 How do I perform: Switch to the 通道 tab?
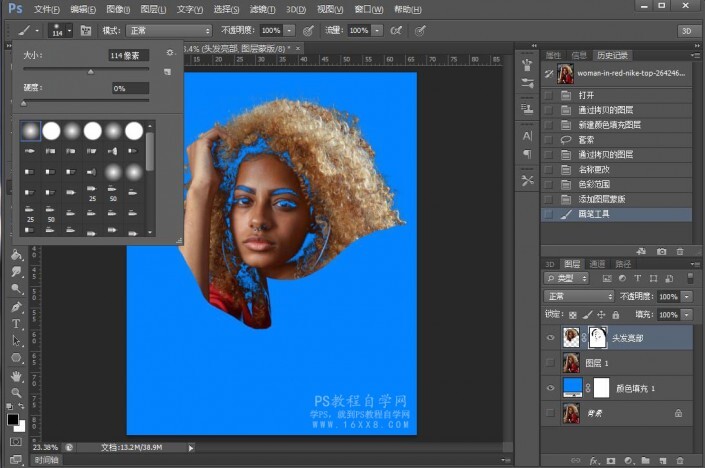pos(598,264)
